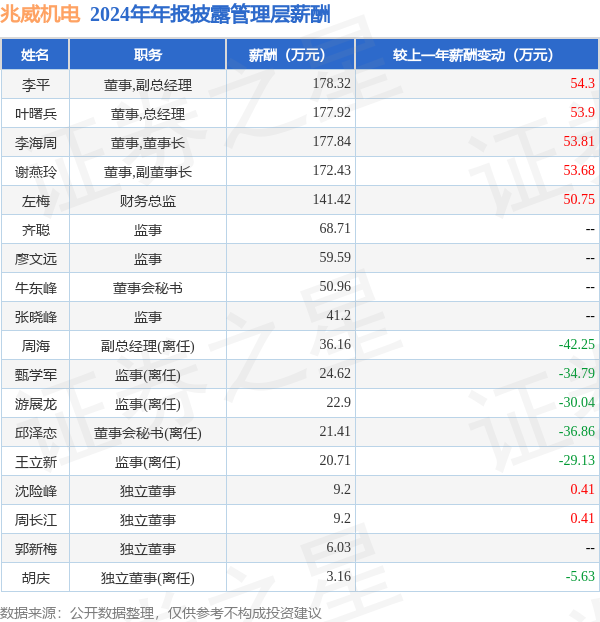Image resolution: width=600 pixels, height=622 pixels.
Task: Select the name 李平
Action: click(x=35, y=84)
